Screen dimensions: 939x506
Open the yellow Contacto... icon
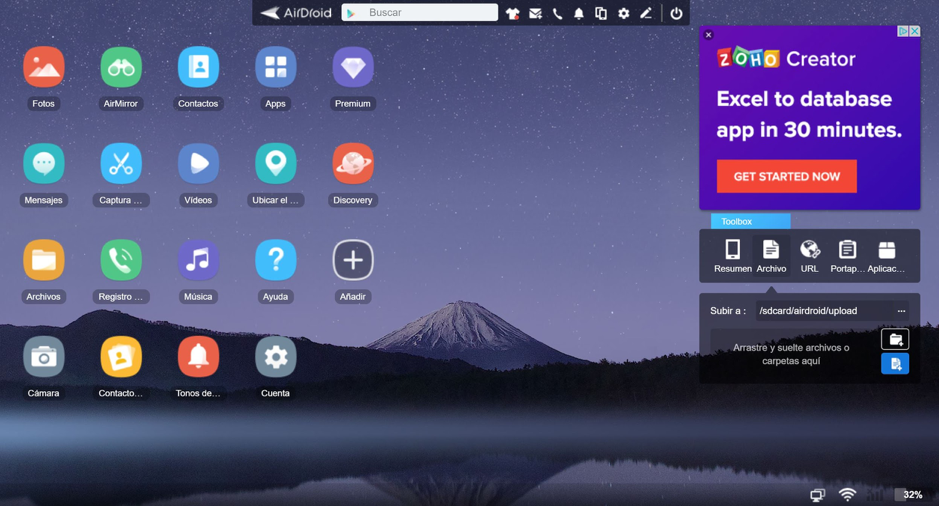(x=121, y=357)
